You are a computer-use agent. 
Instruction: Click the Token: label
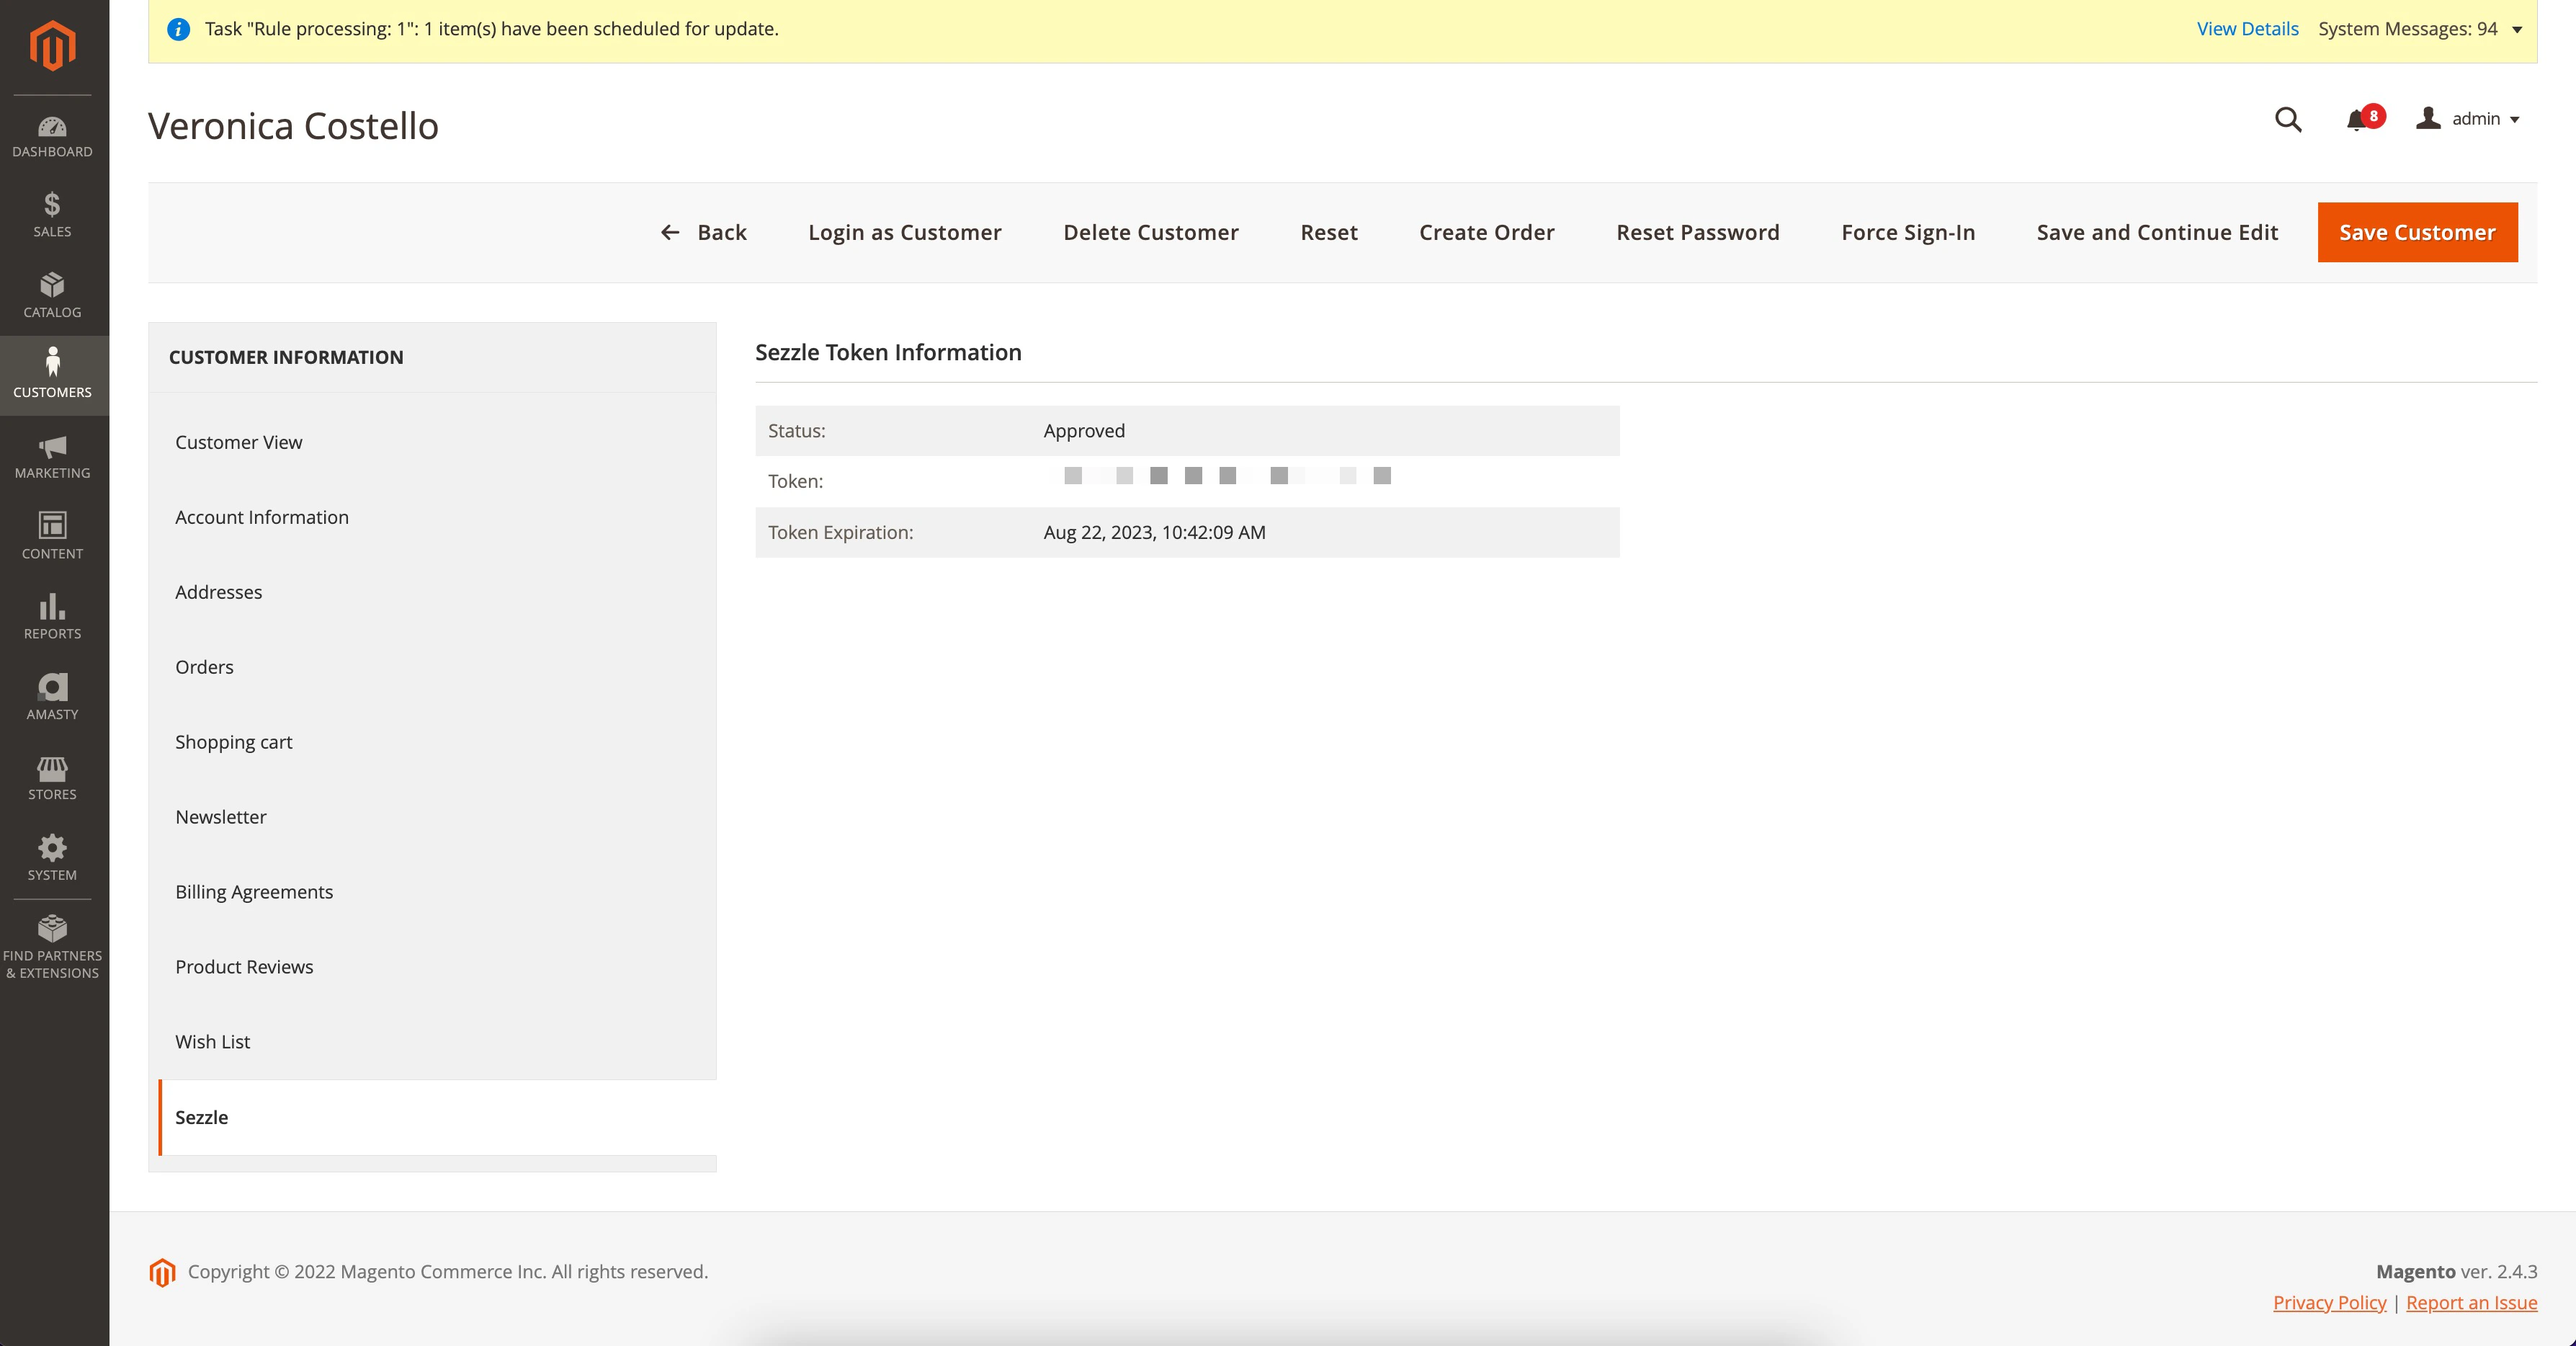click(795, 481)
